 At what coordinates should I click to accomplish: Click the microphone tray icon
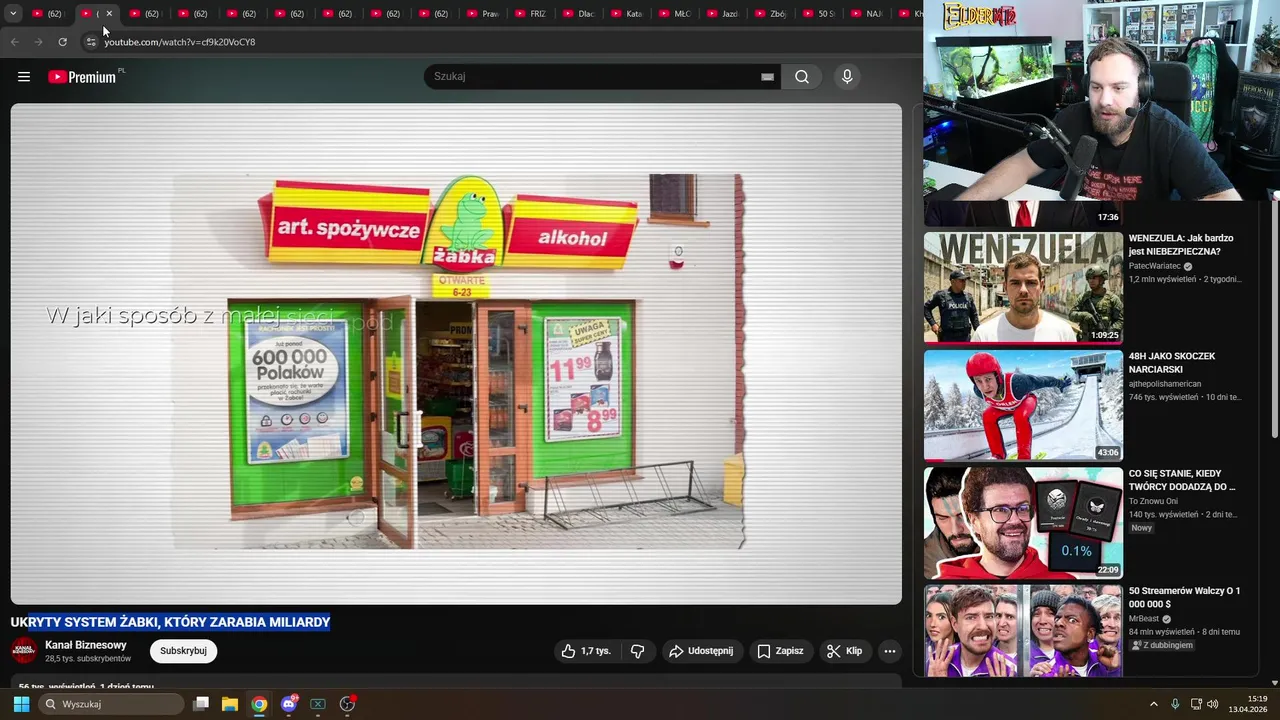pos(1175,704)
